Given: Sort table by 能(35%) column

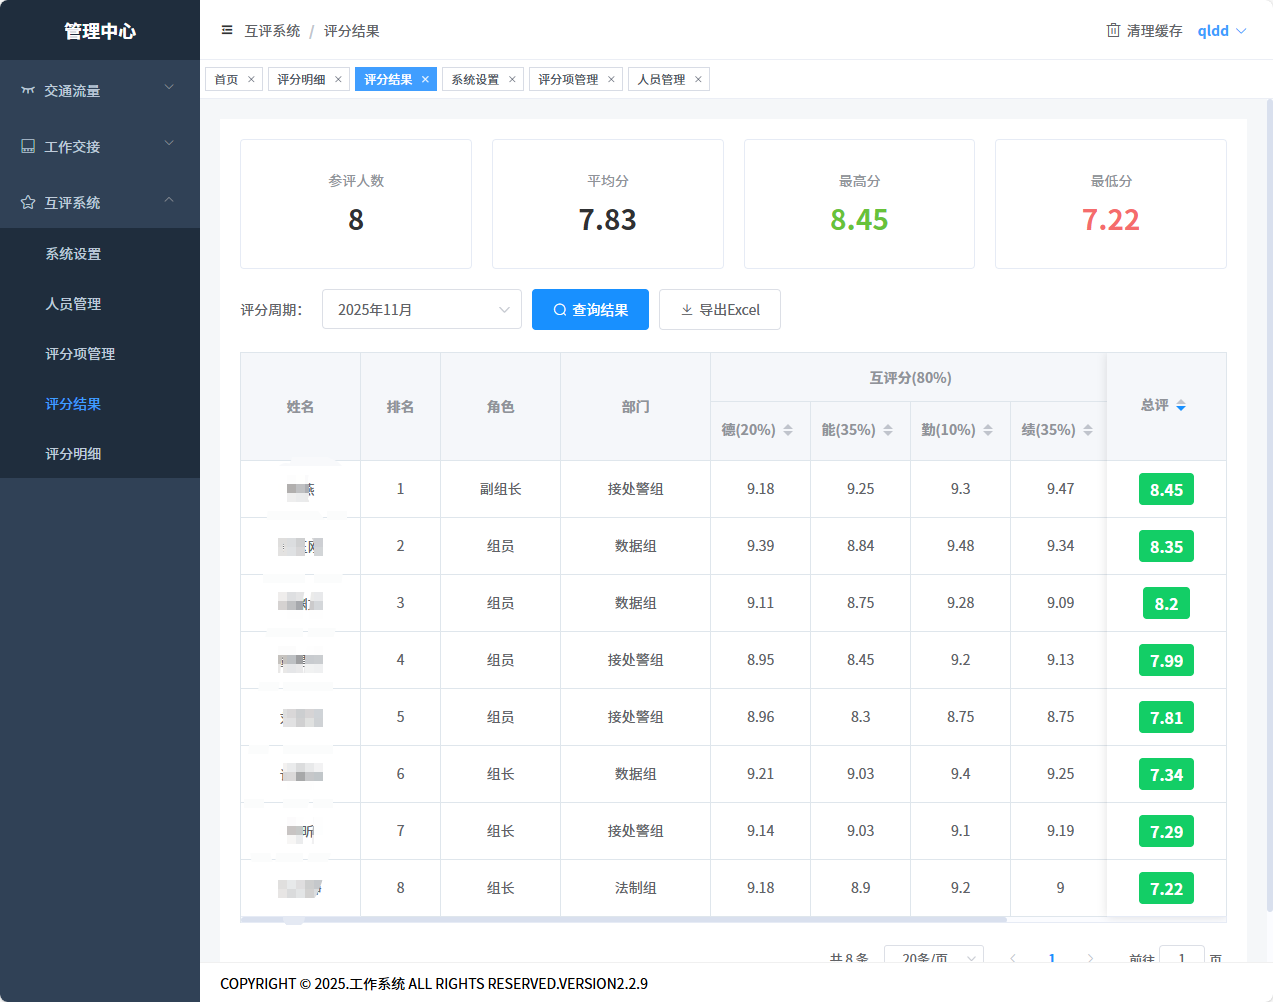Looking at the screenshot, I should tap(888, 430).
